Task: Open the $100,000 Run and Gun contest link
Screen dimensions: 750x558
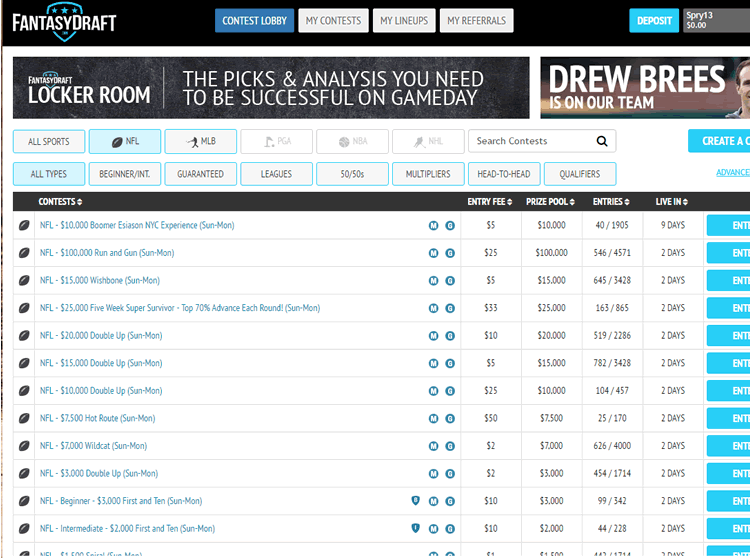Action: point(107,252)
